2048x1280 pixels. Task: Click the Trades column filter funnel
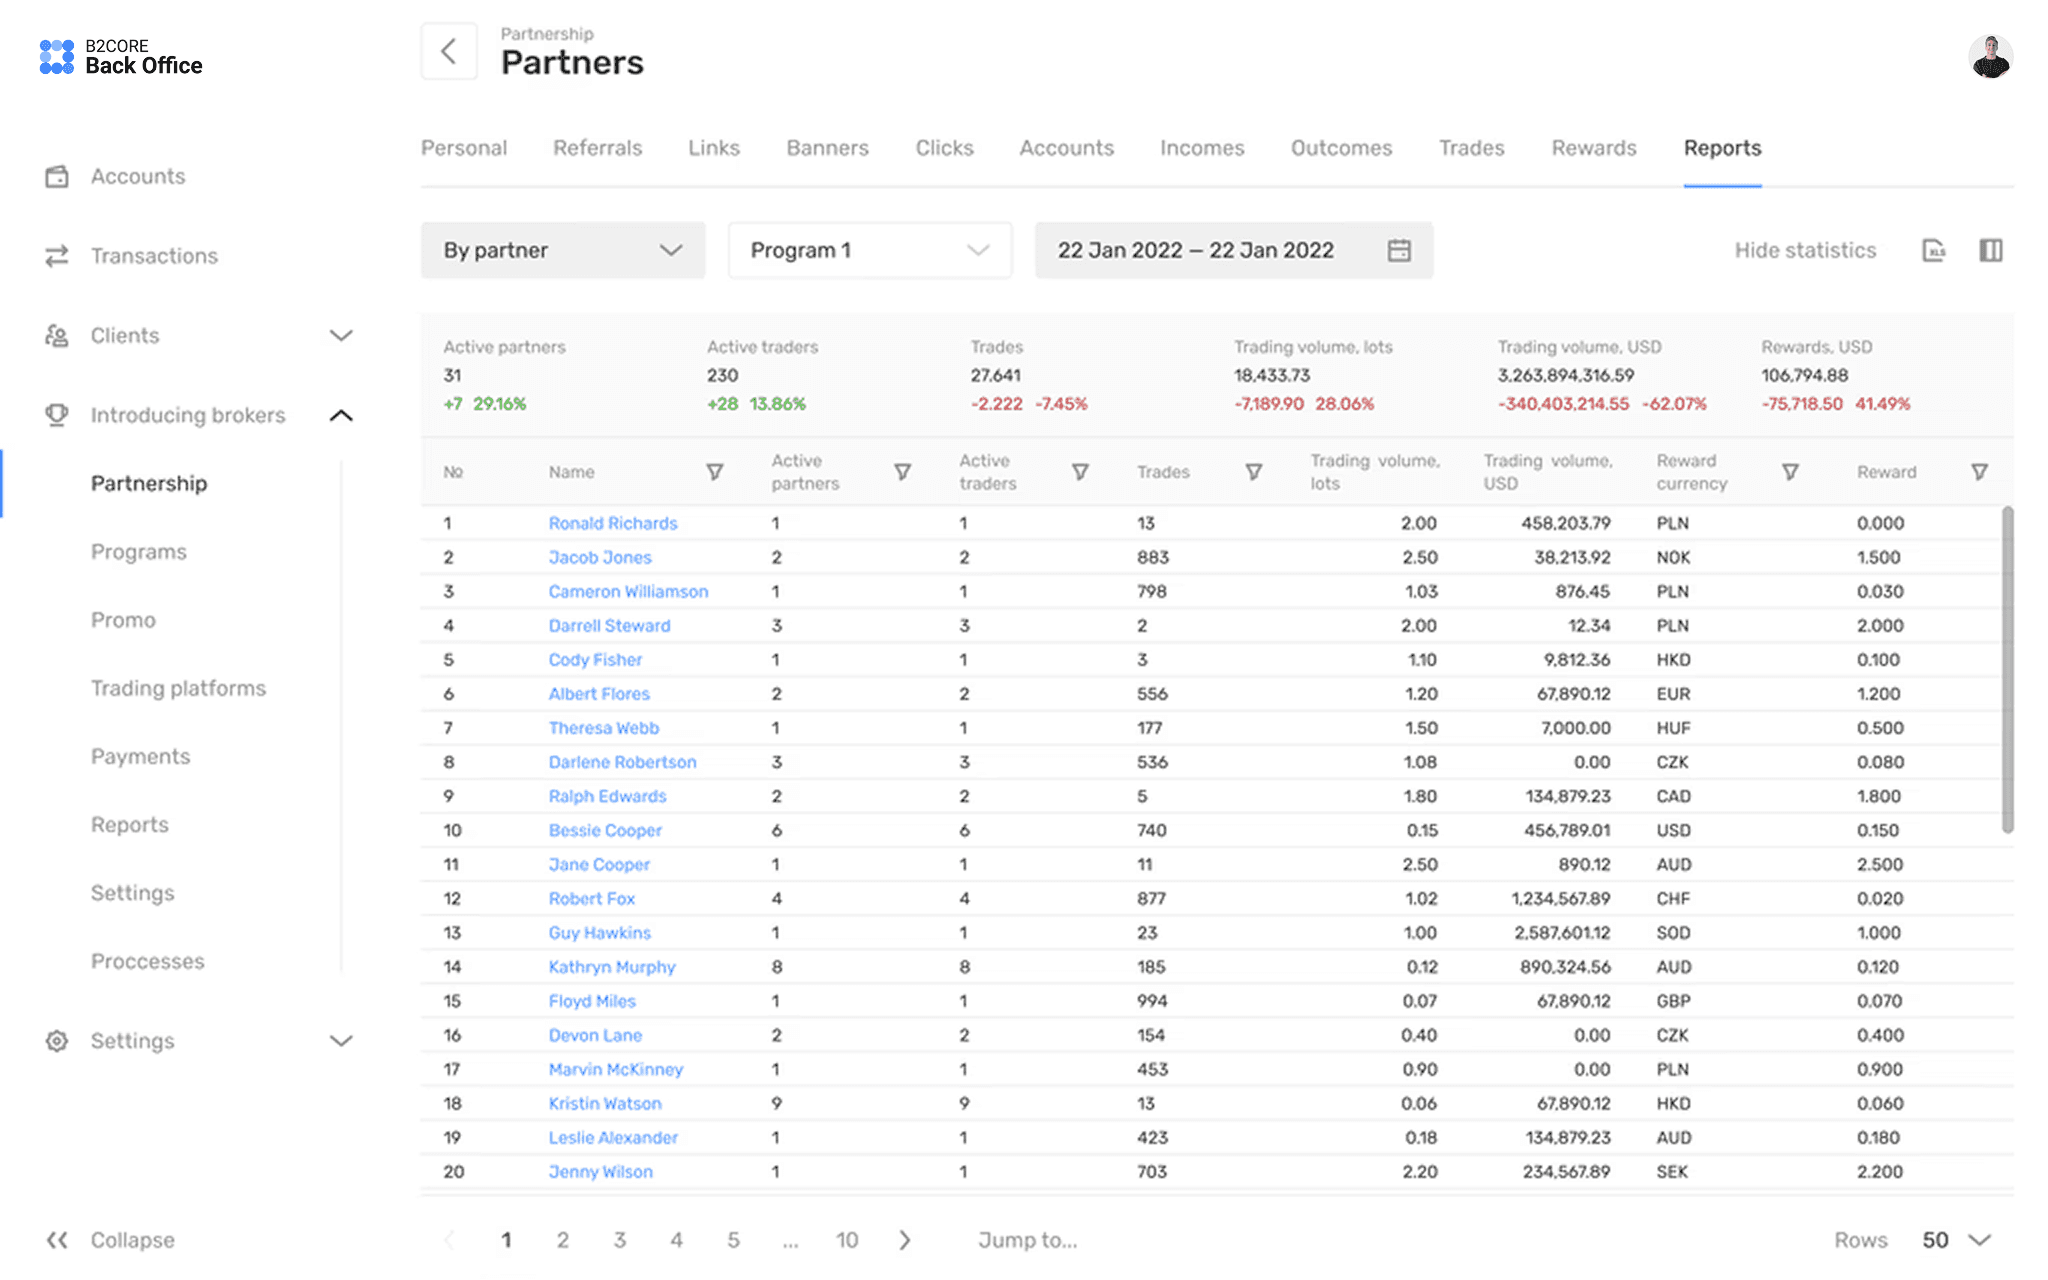click(1253, 472)
